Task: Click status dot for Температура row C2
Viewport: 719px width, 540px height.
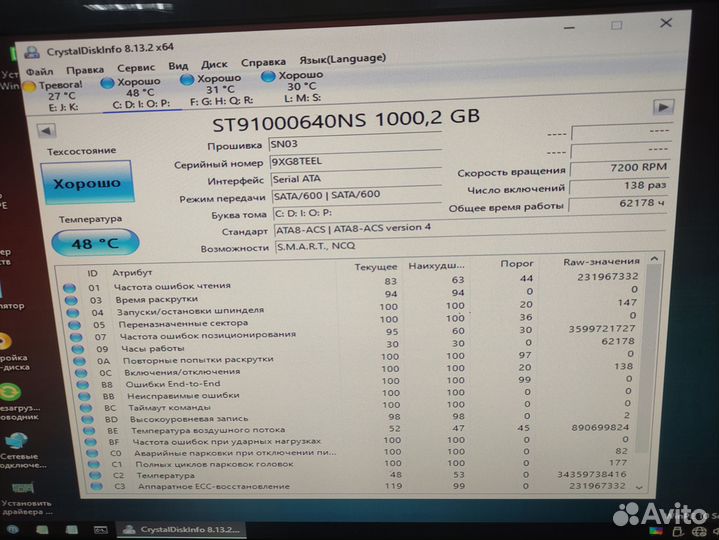Action: (x=95, y=476)
